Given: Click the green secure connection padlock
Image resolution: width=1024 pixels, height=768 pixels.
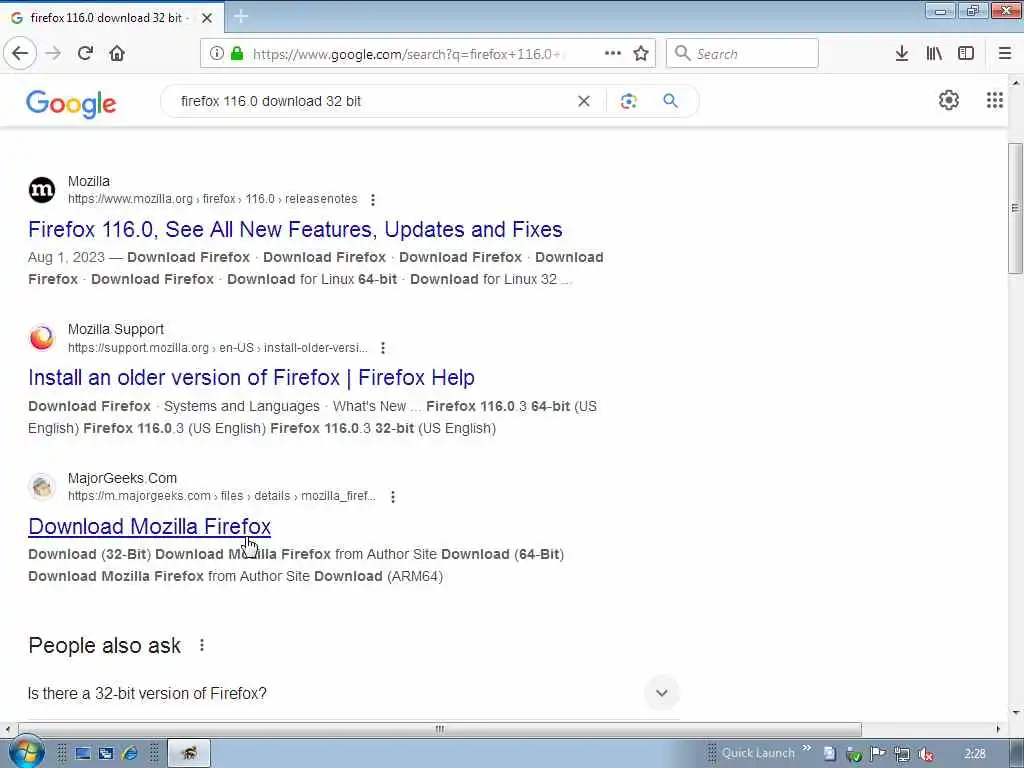Looking at the screenshot, I should pyautogui.click(x=237, y=54).
